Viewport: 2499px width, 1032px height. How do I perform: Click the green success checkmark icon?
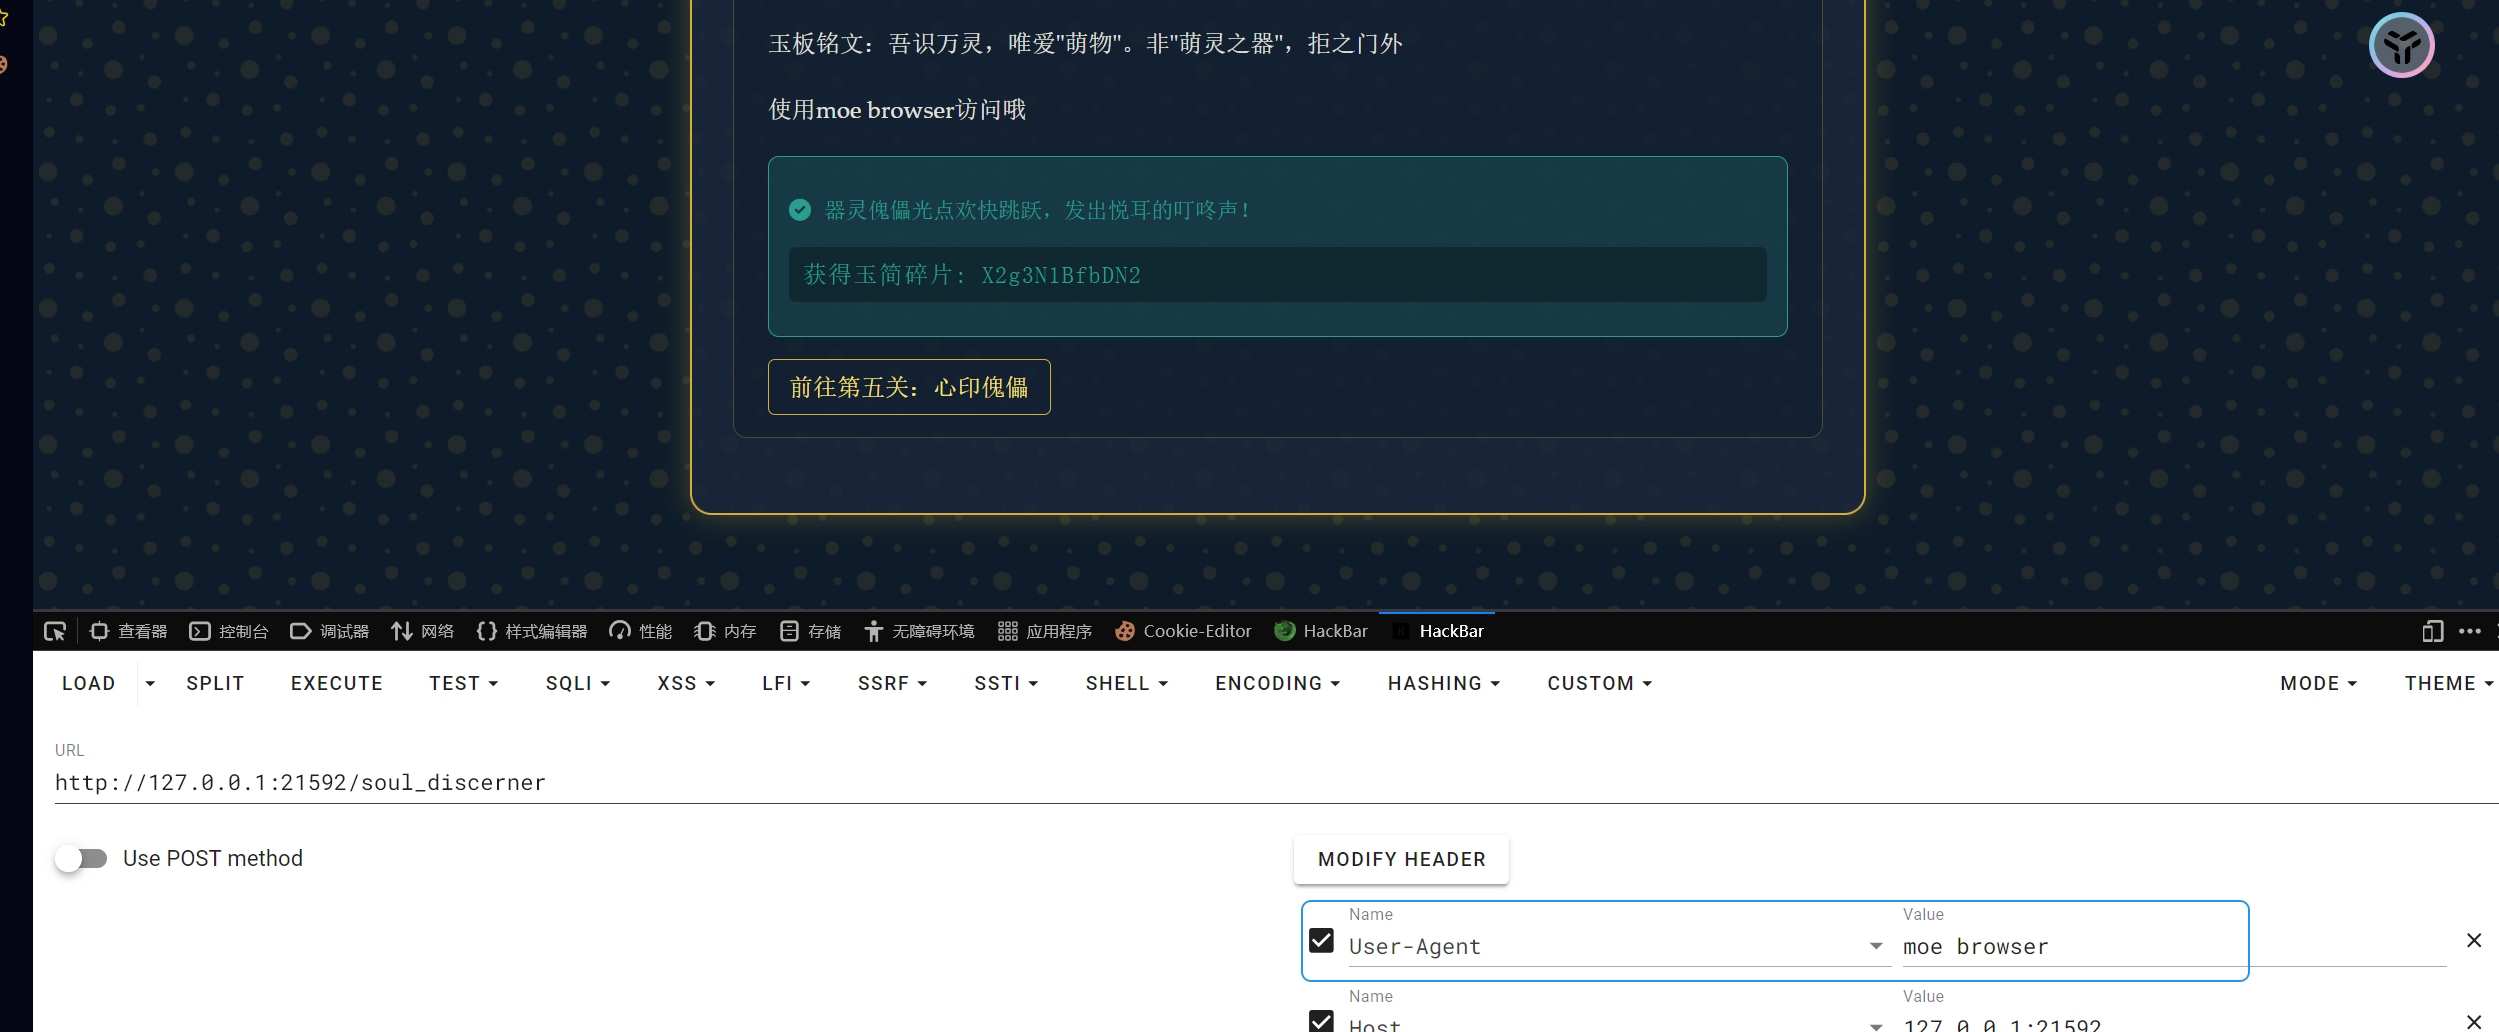point(800,210)
